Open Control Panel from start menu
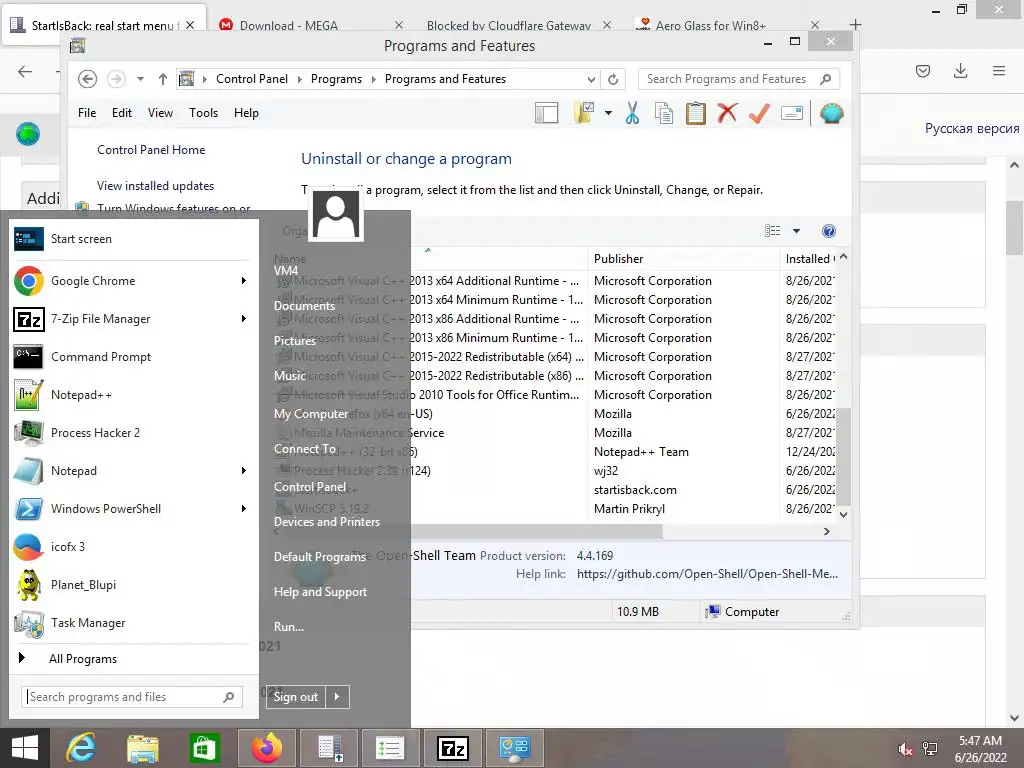The width and height of the screenshot is (1024, 768). coord(310,487)
